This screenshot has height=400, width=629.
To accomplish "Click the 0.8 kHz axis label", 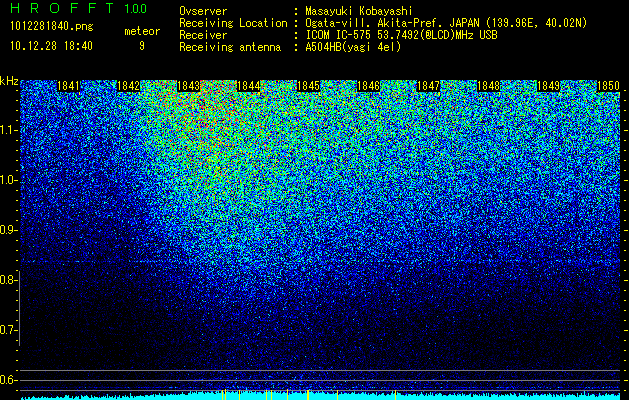I will (8, 280).
